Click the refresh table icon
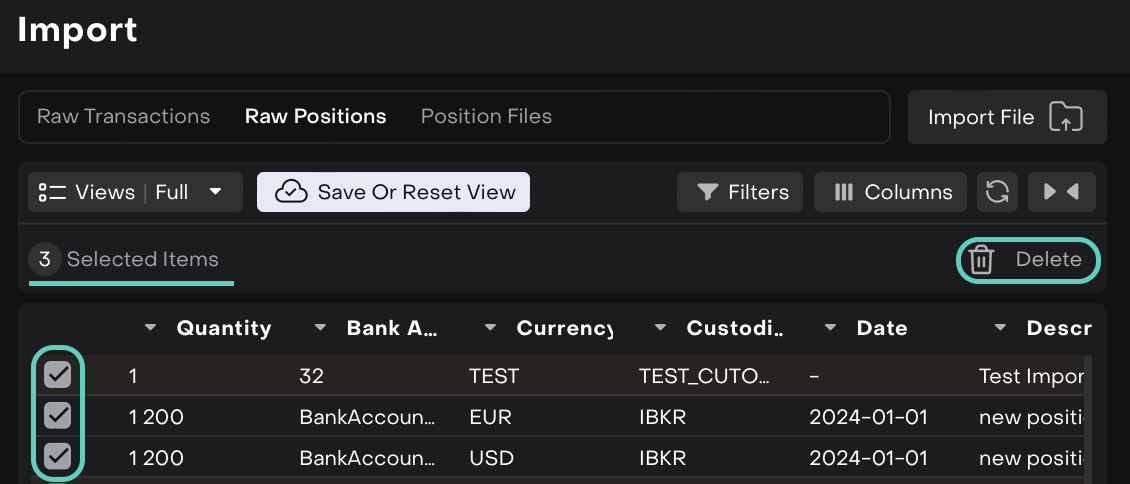The height and width of the screenshot is (484, 1130). tap(997, 192)
